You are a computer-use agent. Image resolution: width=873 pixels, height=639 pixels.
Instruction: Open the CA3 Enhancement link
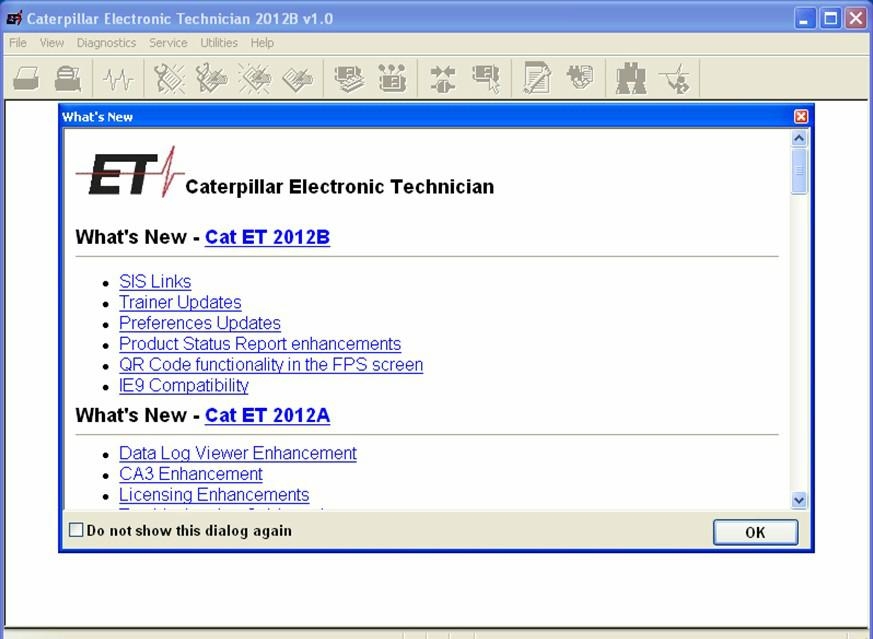pos(190,474)
